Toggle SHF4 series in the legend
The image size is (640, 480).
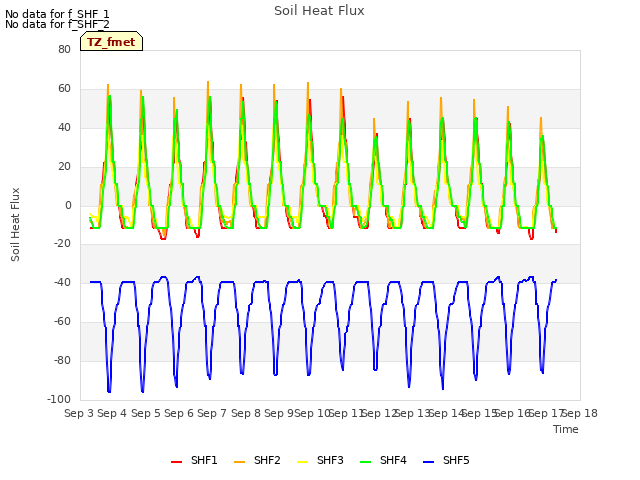pos(383,461)
